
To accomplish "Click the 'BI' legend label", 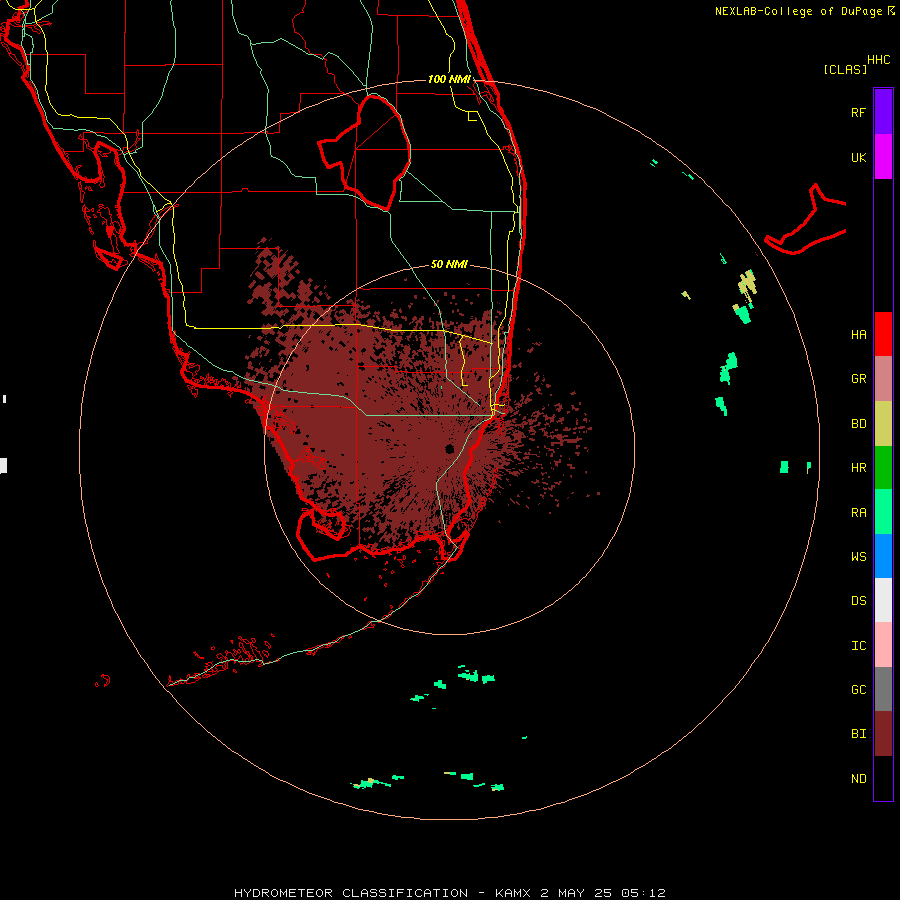I will coord(858,734).
